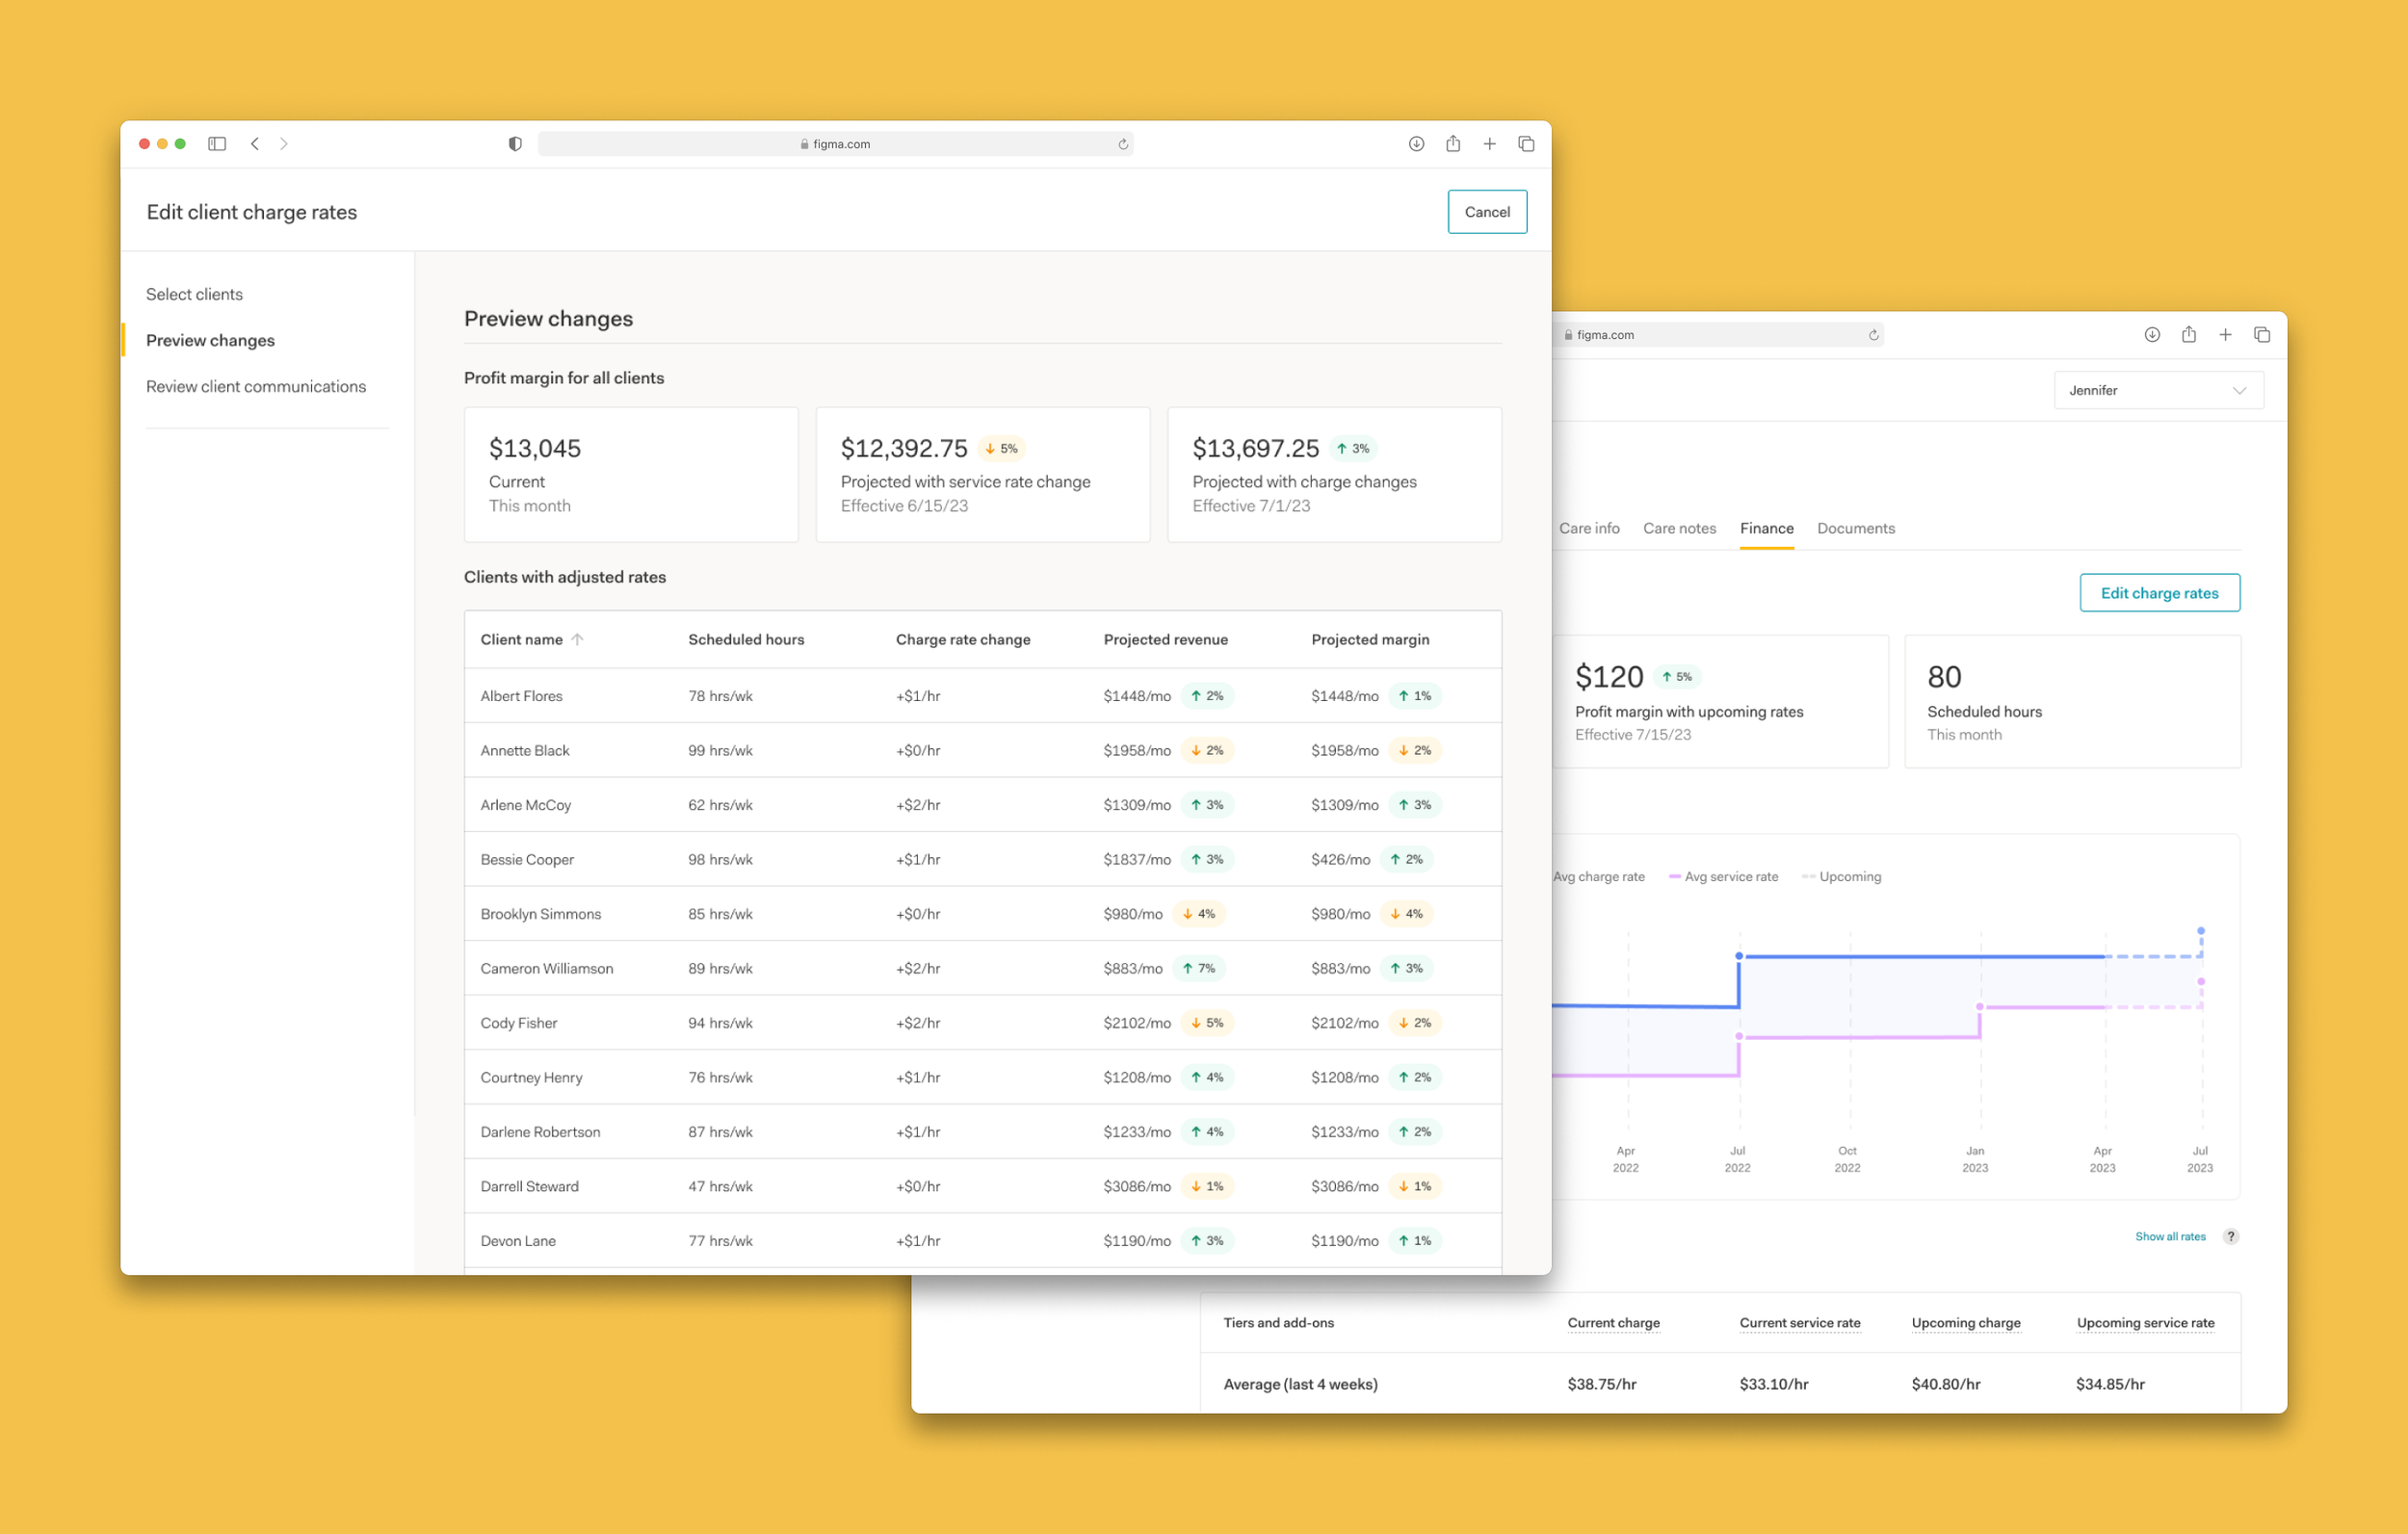Click Show all rates link

point(2170,1237)
